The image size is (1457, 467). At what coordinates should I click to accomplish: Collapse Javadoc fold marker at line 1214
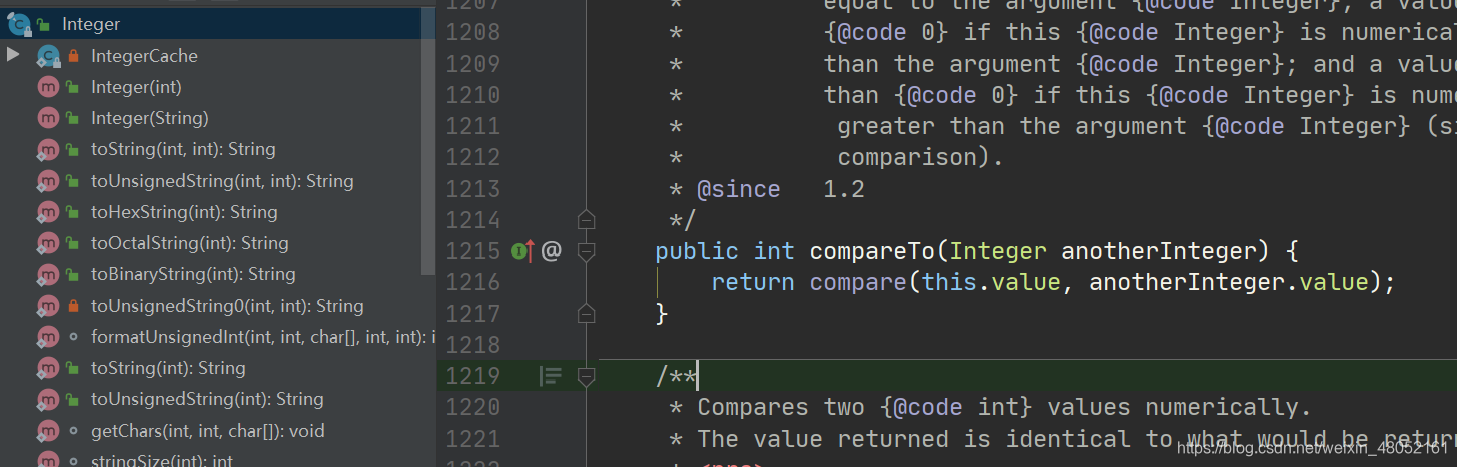[587, 219]
